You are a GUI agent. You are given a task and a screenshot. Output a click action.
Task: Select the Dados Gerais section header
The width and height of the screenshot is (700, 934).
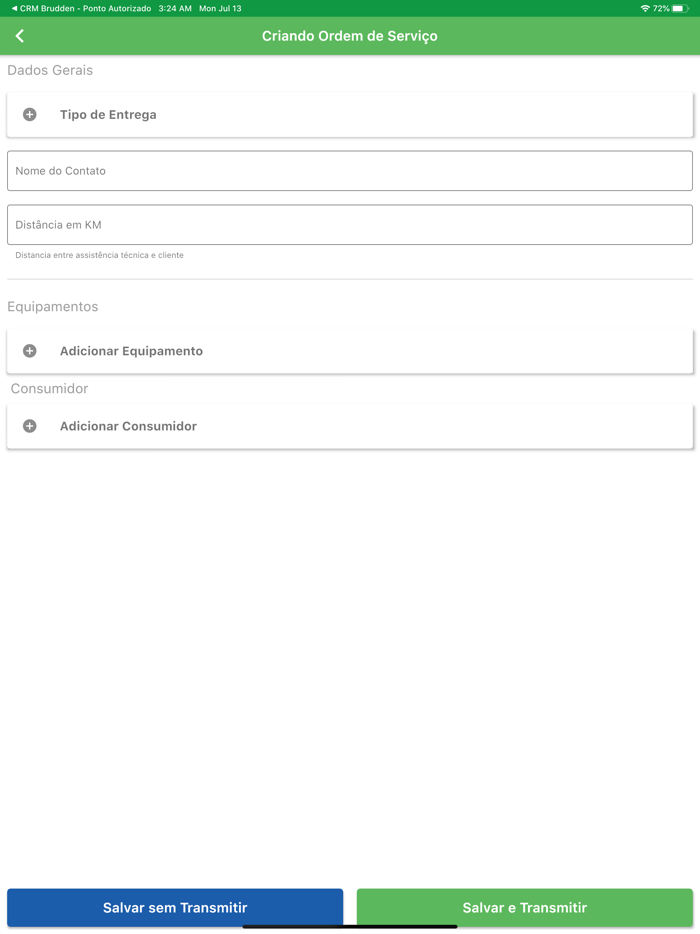[x=49, y=70]
